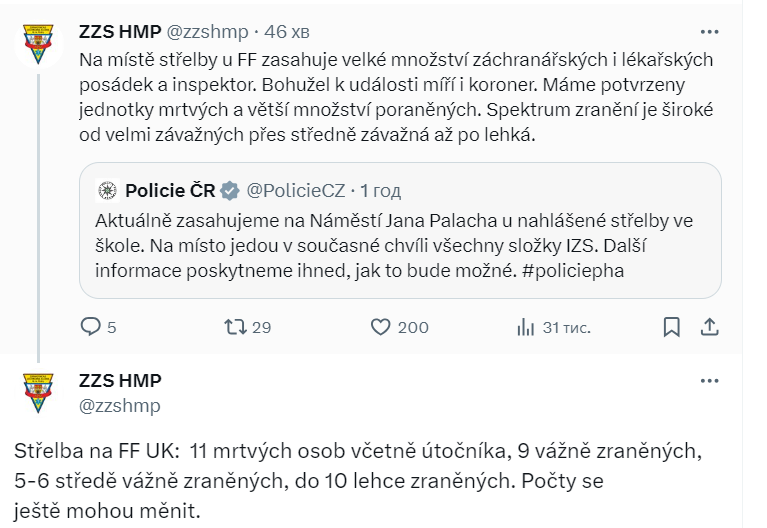Click the @PolicieCZ handle in quoted tweet
767x528 pixels.
tap(296, 190)
